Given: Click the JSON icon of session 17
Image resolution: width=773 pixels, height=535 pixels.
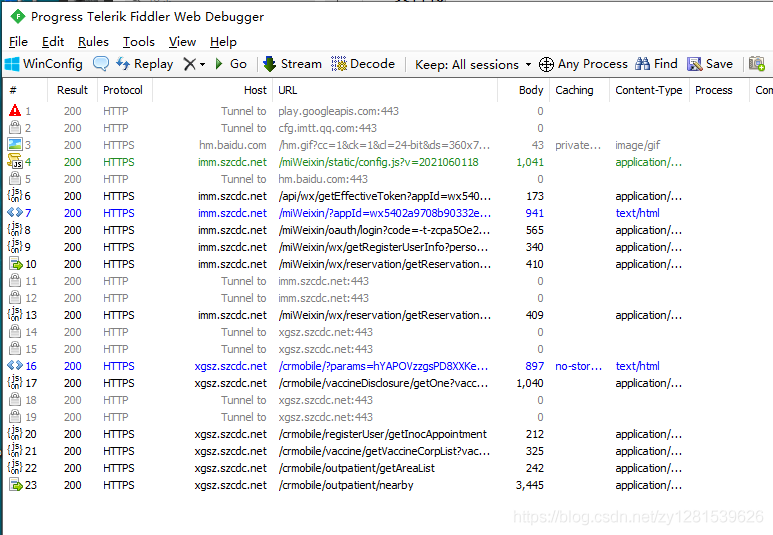Looking at the screenshot, I should [15, 382].
